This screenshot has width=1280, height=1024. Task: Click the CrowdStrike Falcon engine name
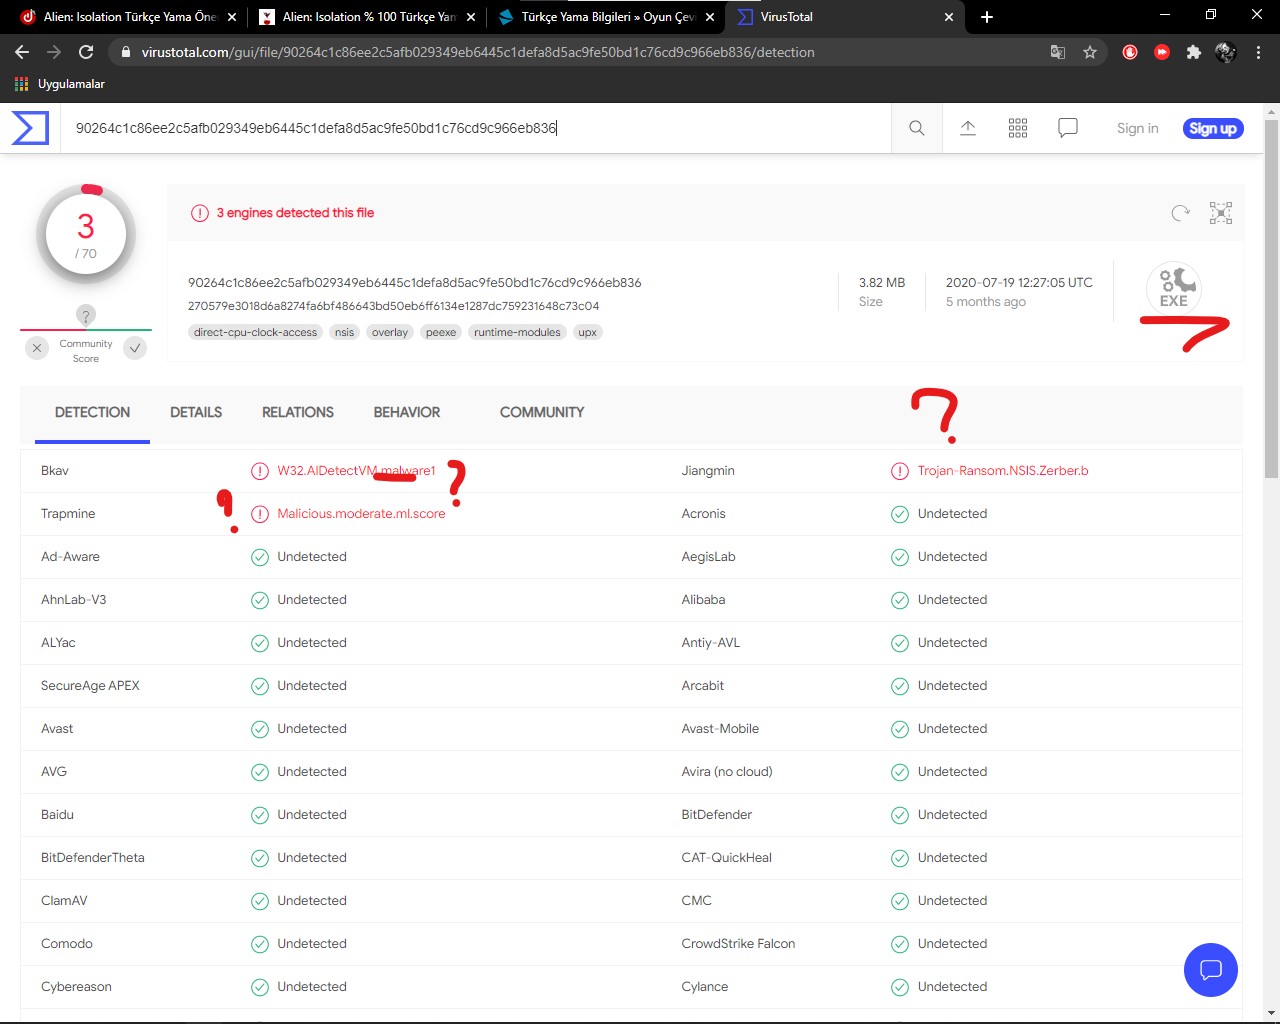[738, 944]
